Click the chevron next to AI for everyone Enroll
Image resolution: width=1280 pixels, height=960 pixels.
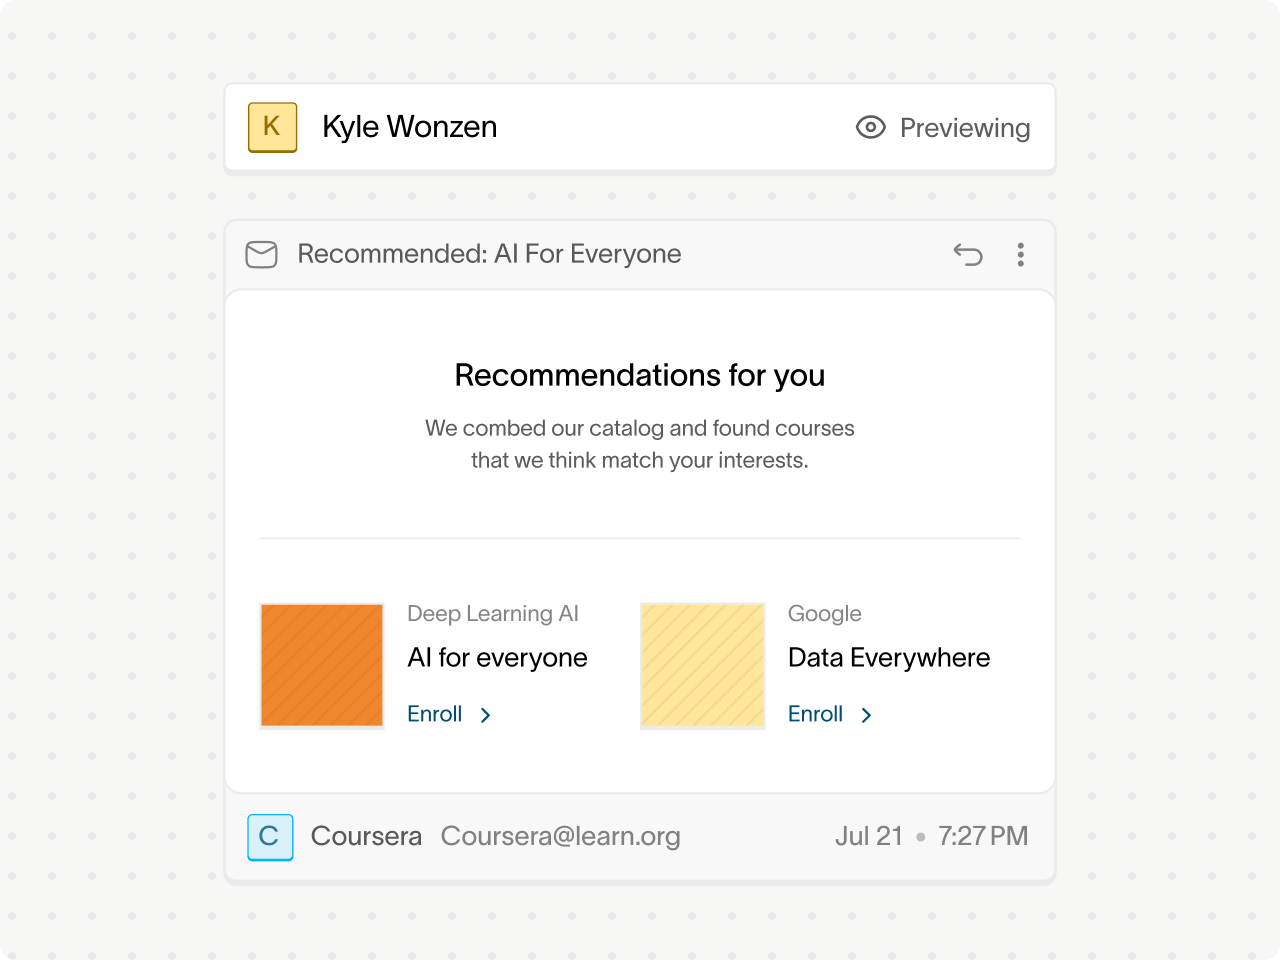click(x=485, y=715)
